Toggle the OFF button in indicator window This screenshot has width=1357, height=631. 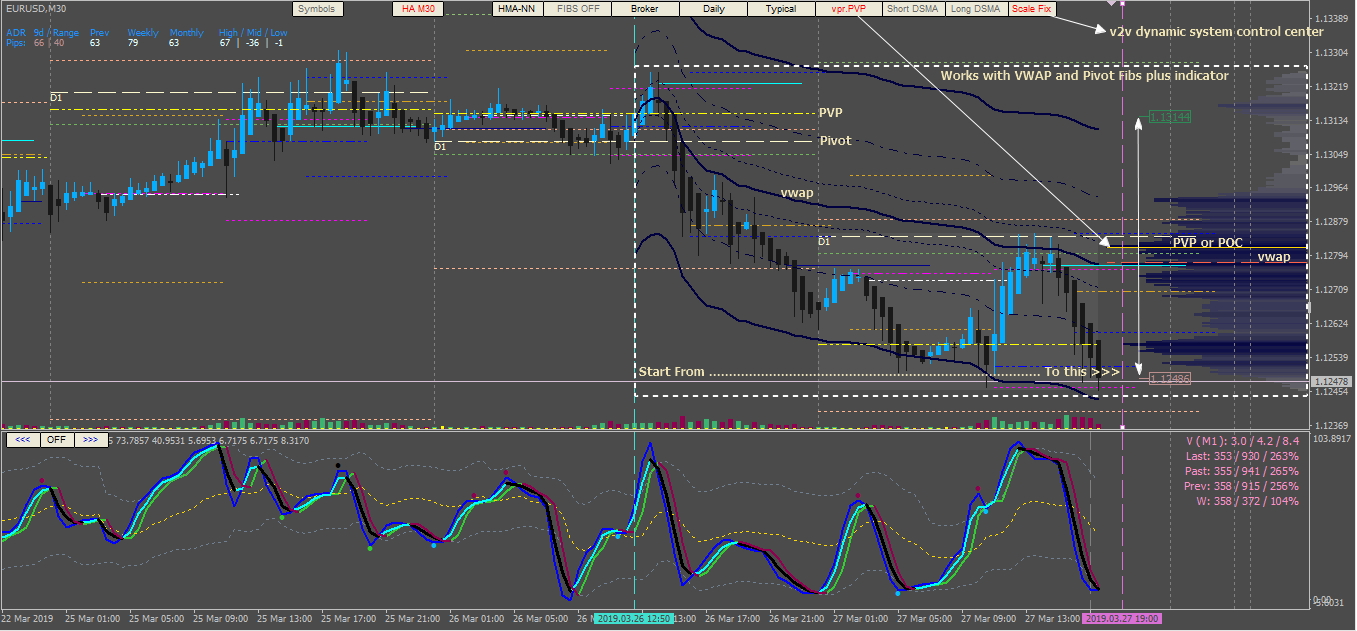point(56,439)
